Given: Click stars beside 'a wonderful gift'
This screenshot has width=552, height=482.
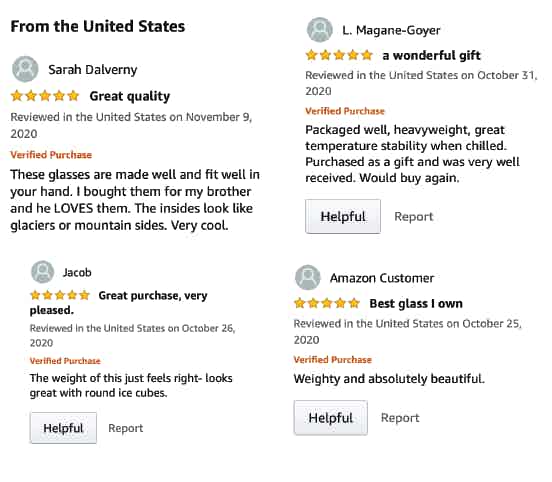Looking at the screenshot, I should tap(339, 55).
